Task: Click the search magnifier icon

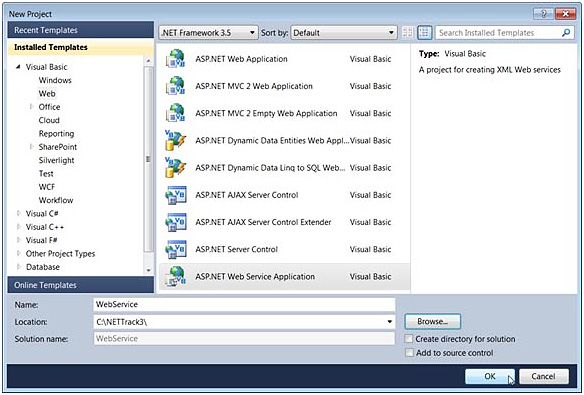Action: (566, 33)
